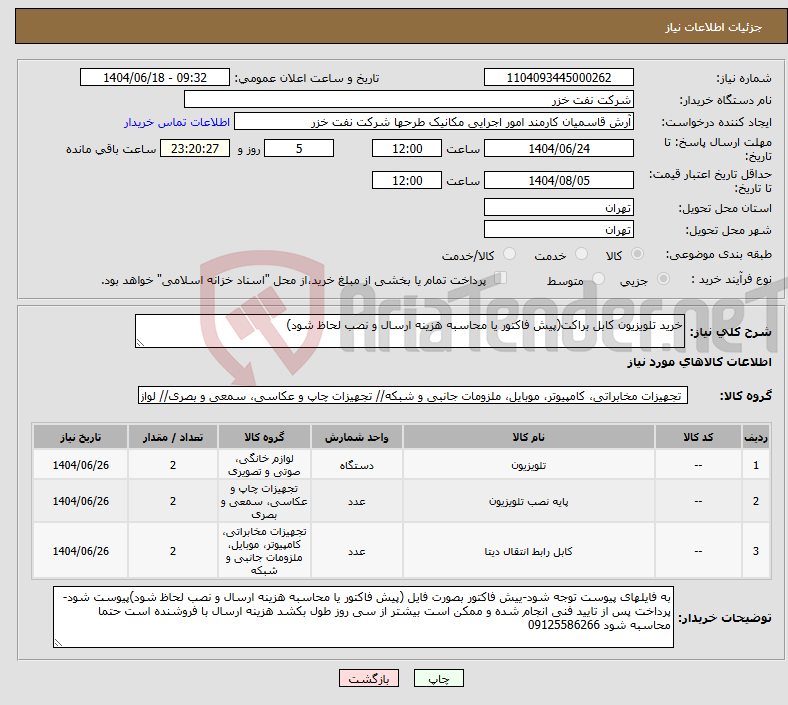Click the پایه نصب تلویزیون item cell

tap(529, 501)
